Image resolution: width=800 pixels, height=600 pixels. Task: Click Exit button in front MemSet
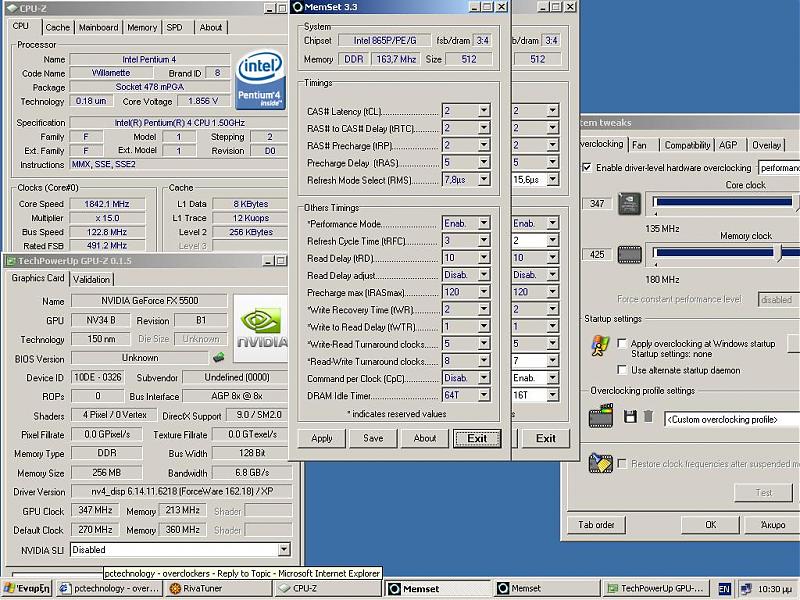(x=477, y=438)
